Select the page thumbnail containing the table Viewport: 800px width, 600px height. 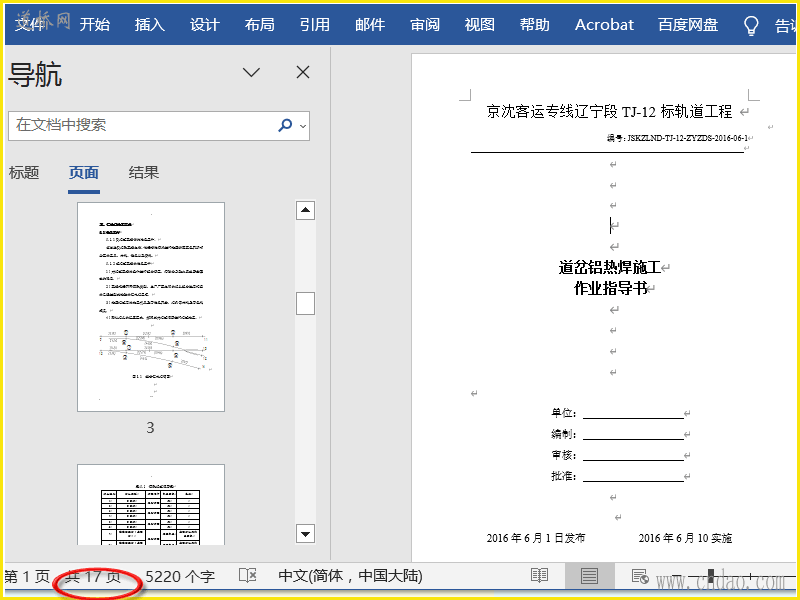pyautogui.click(x=151, y=505)
